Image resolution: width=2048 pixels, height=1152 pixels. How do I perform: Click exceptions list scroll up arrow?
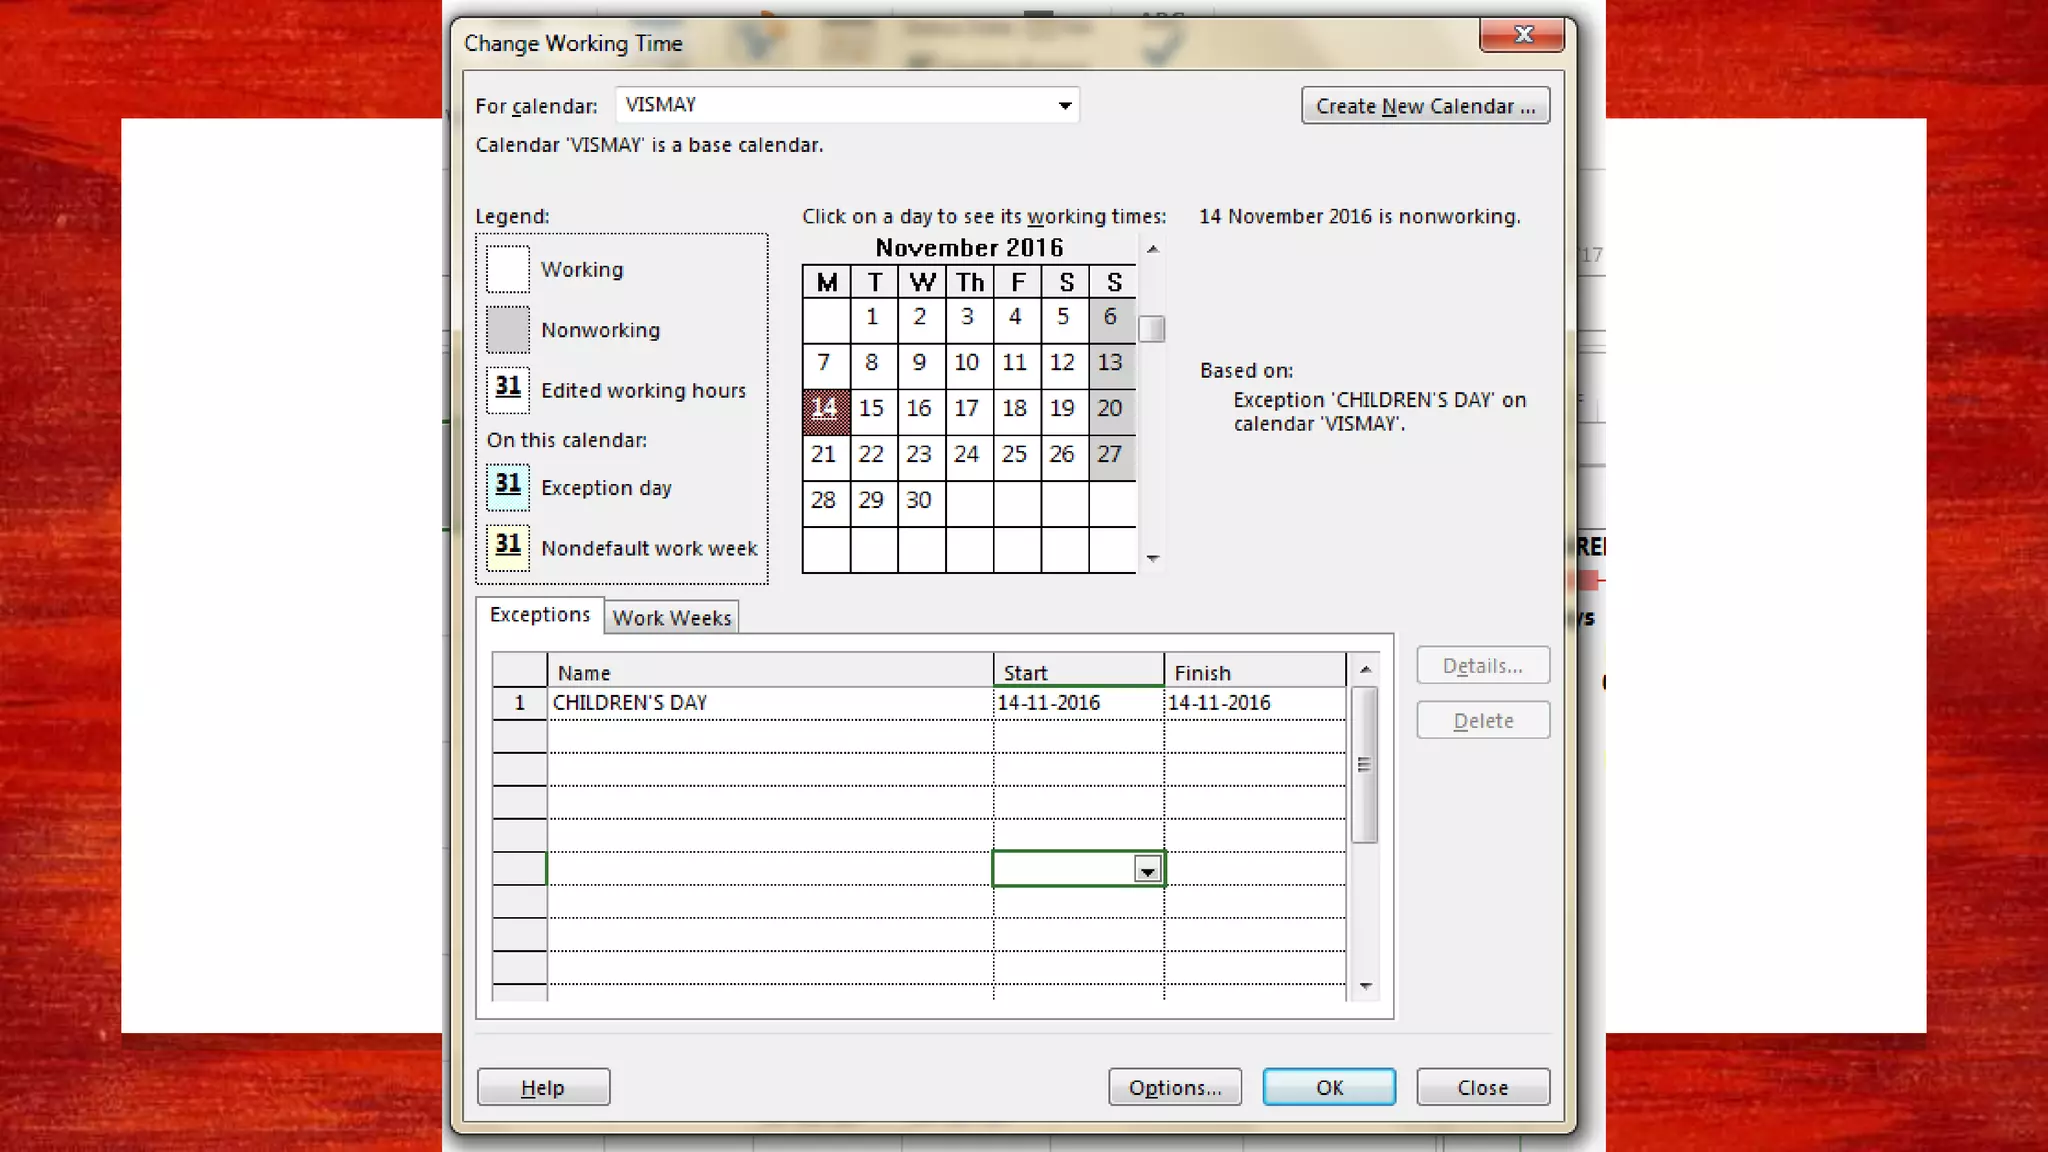tap(1365, 669)
